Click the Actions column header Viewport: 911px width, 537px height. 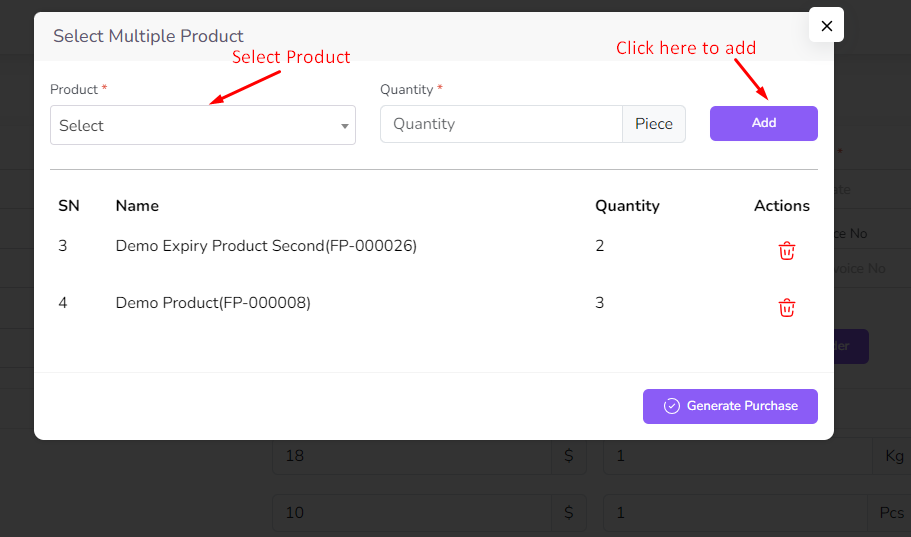pos(781,206)
